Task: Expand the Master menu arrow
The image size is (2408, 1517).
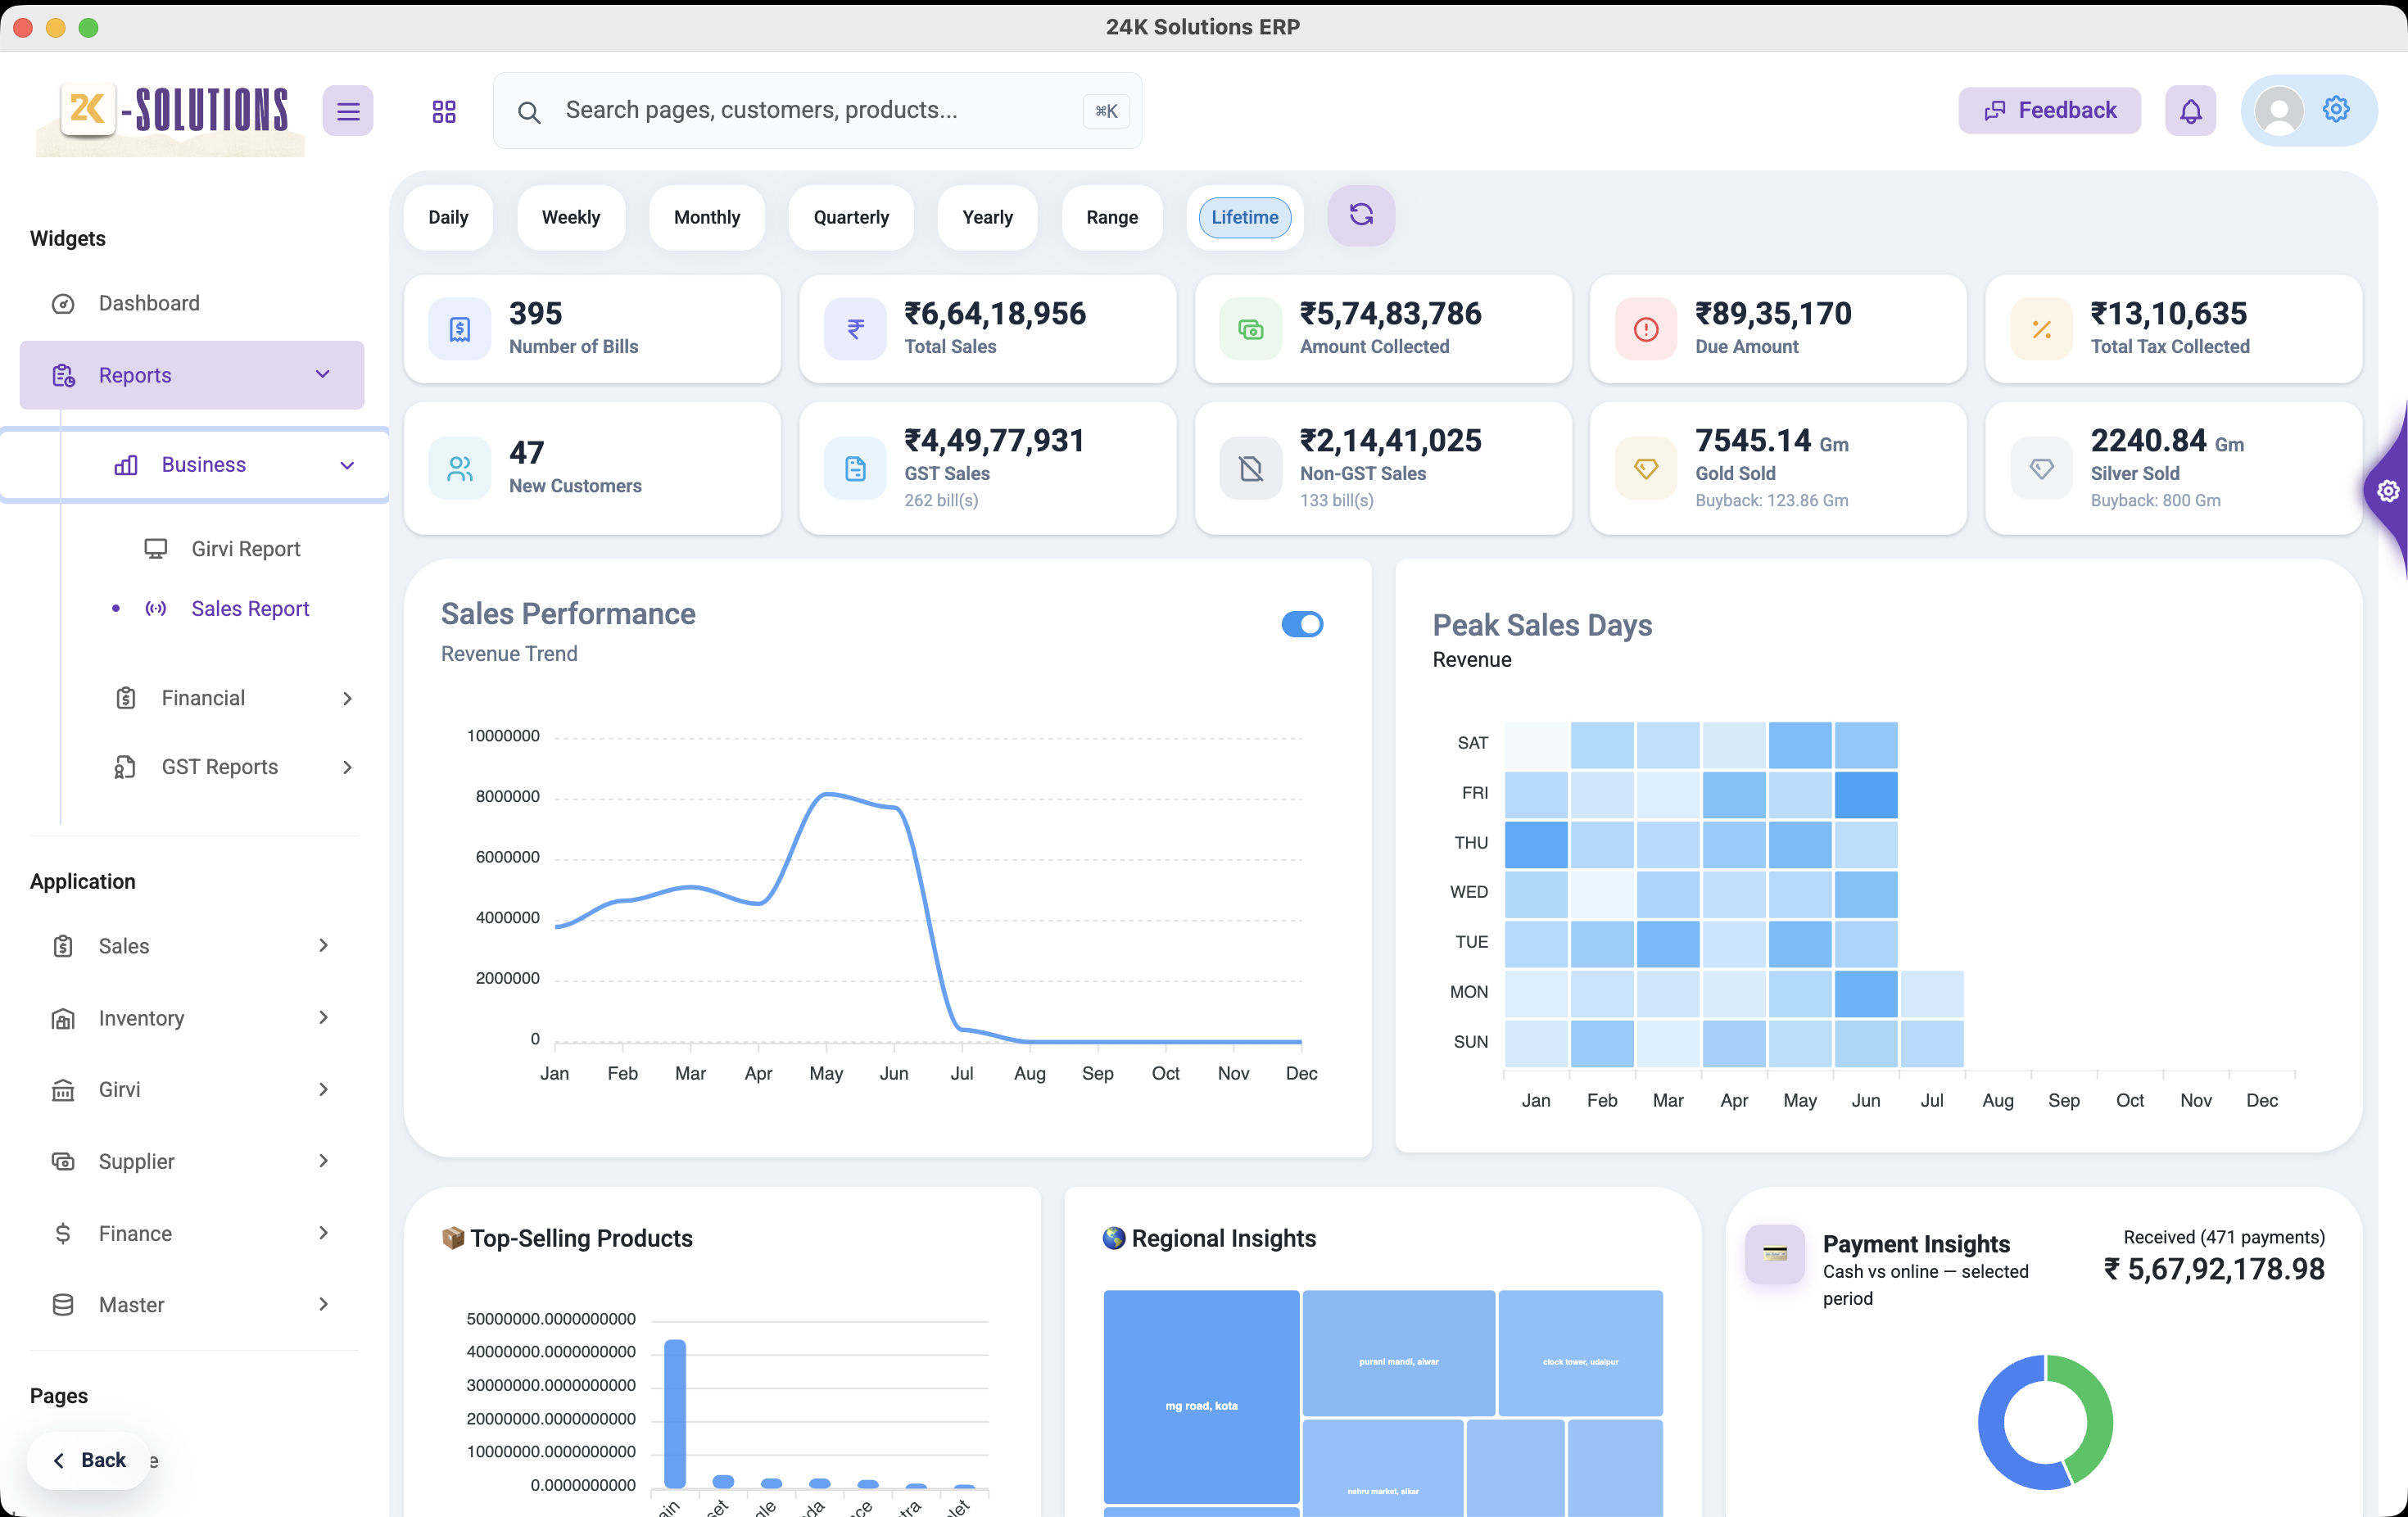Action: (323, 1304)
